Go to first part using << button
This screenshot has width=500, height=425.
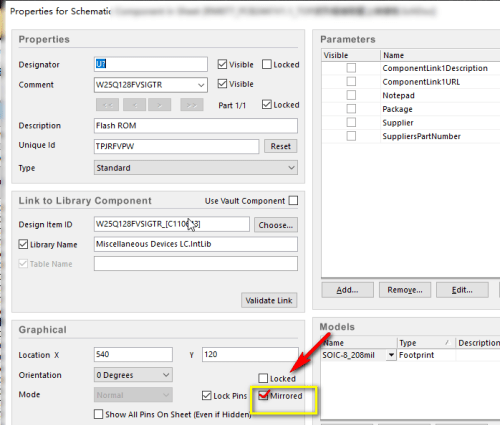(107, 105)
